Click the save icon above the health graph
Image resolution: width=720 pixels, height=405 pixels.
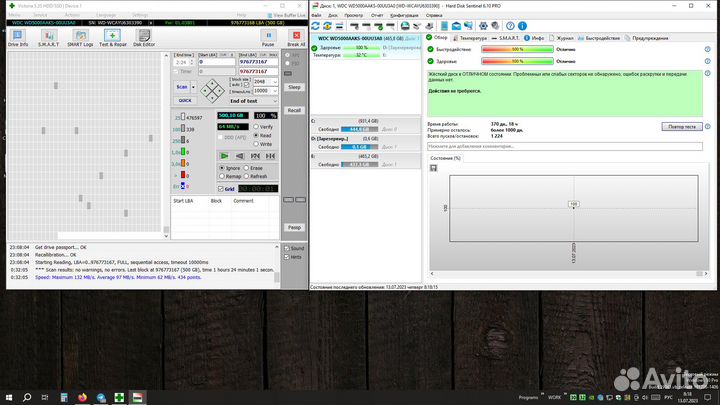(433, 168)
